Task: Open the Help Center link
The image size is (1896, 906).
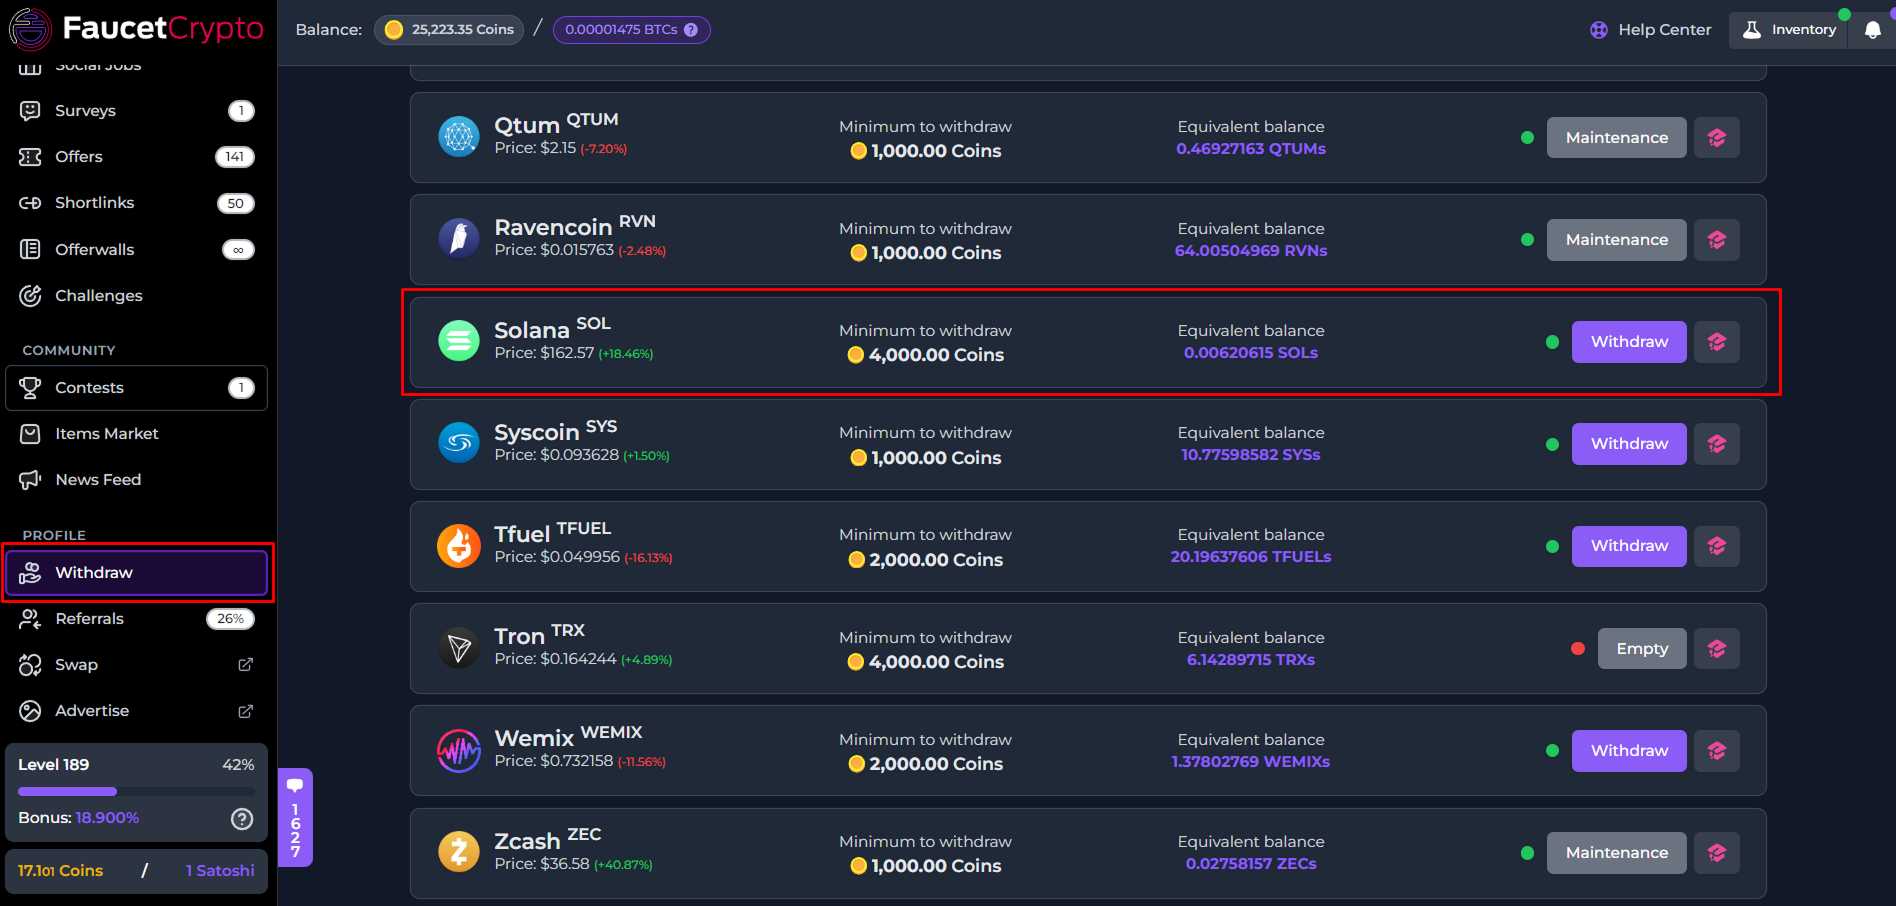Action: 1651,30
